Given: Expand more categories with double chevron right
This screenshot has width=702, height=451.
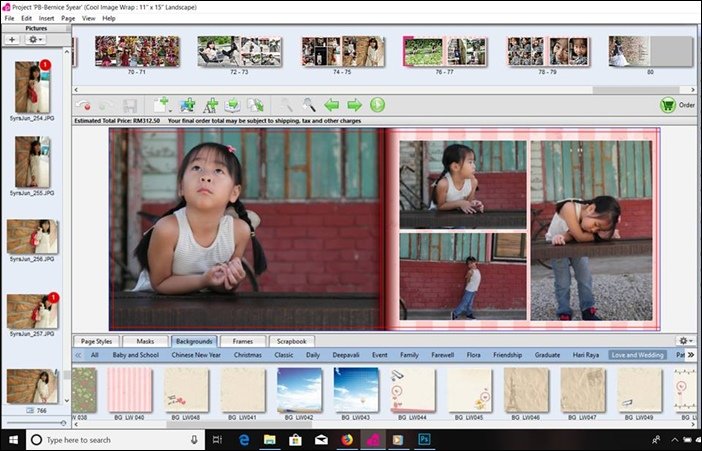Looking at the screenshot, I should coord(691,355).
